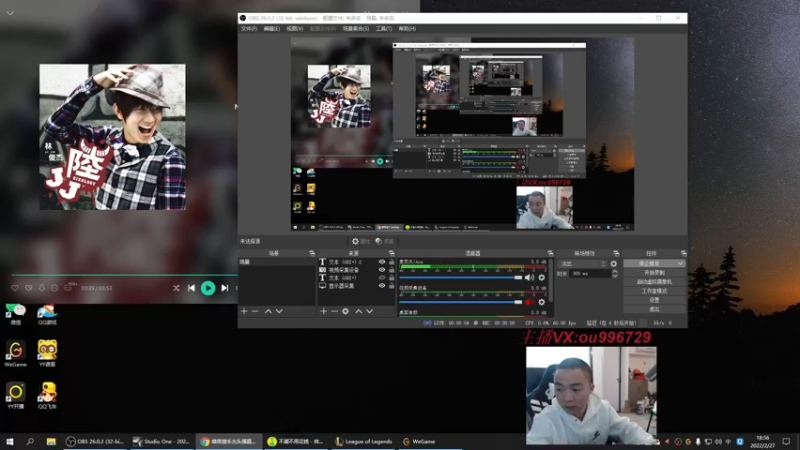Image resolution: width=800 pixels, height=450 pixels.
Task: Mute desktop audio with the speaker icon
Action: 530,277
